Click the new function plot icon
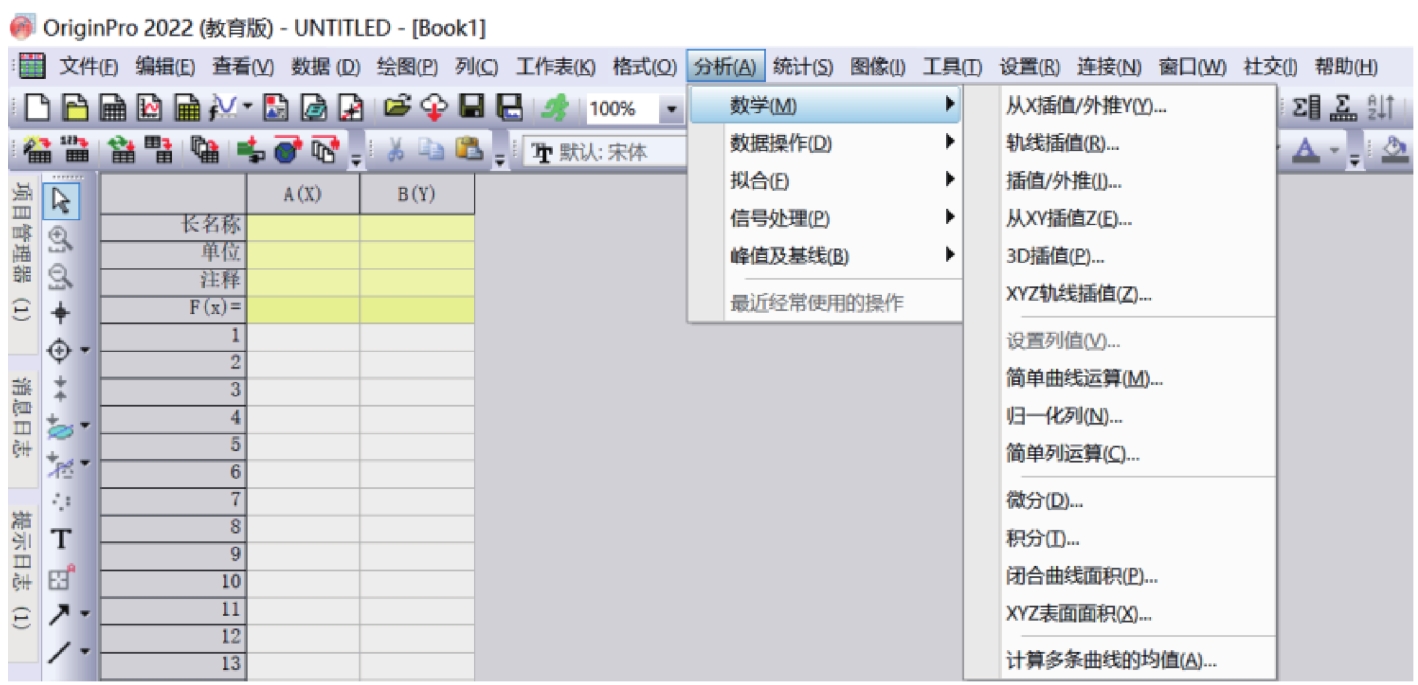 pyautogui.click(x=223, y=107)
